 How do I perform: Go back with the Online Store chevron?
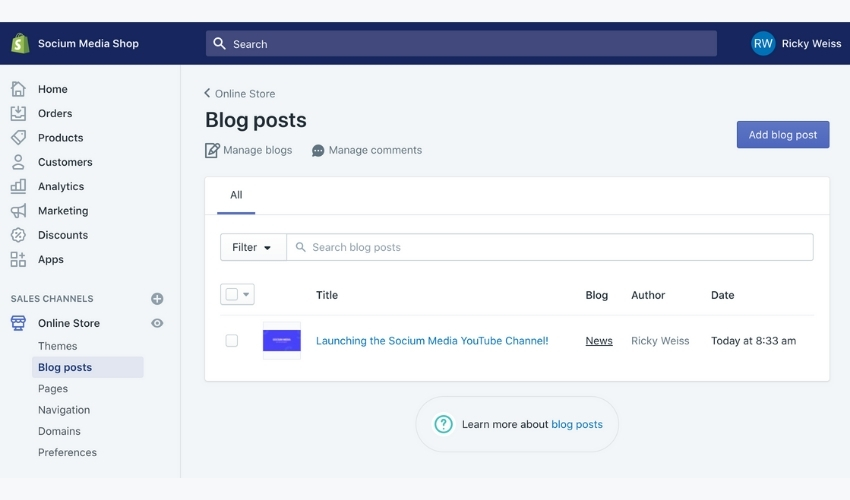207,93
